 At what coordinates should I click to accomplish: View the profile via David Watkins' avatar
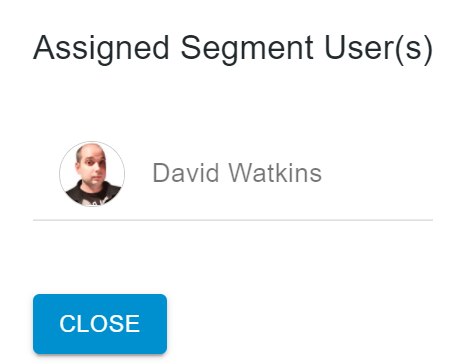coord(92,174)
